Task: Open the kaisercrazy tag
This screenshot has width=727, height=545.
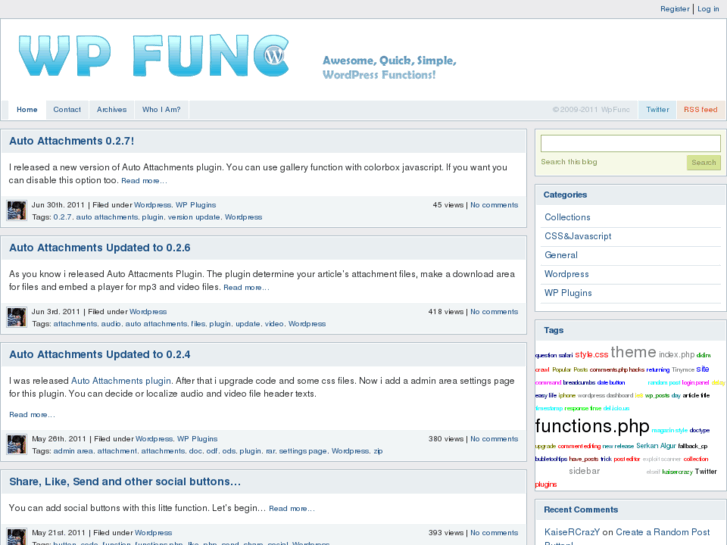Action: 677,472
